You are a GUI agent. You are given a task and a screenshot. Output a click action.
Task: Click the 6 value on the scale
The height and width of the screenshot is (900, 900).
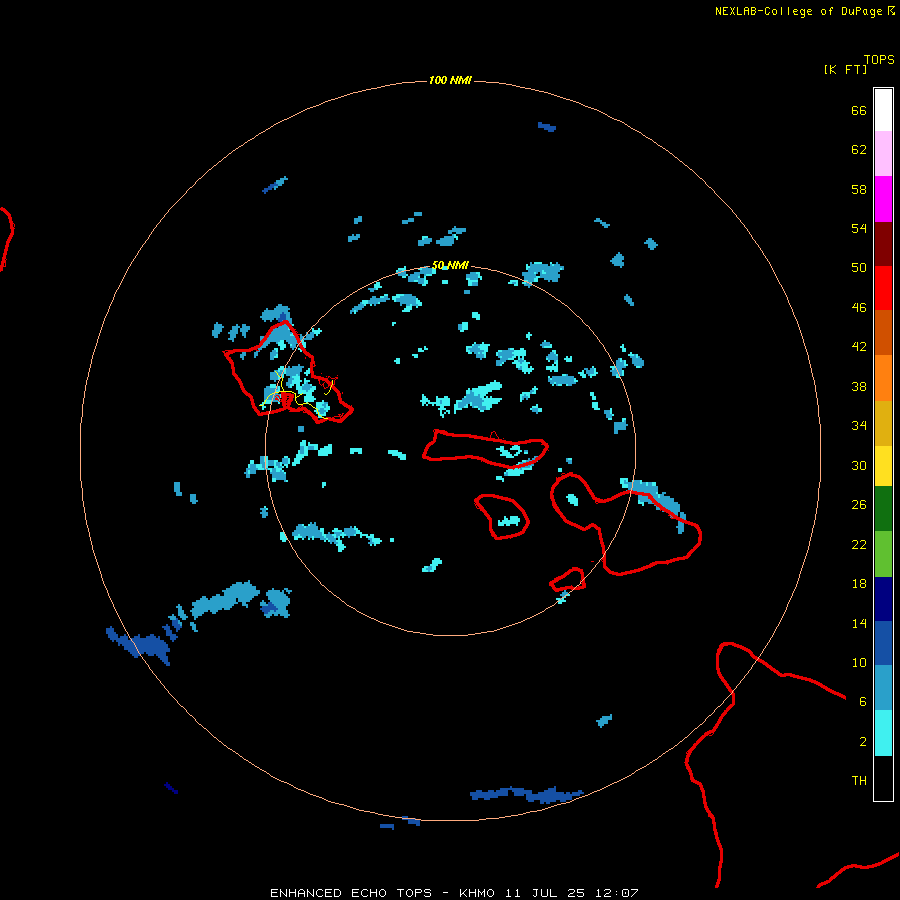click(x=863, y=702)
